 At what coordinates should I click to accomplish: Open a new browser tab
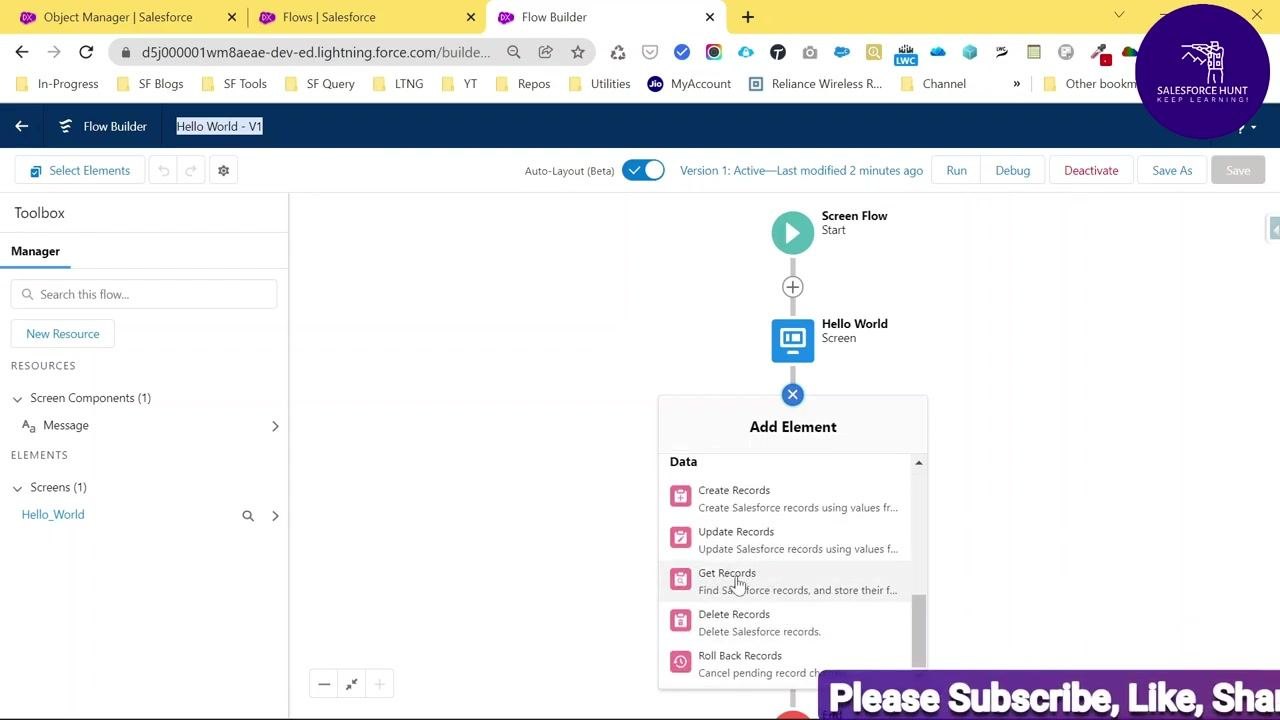click(747, 17)
